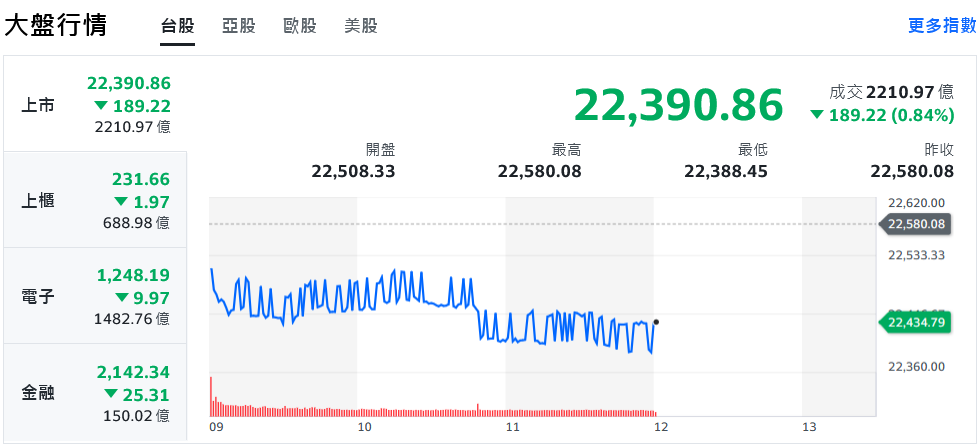Choose the 電子 index row
This screenshot has height=448, width=978.
tap(96, 296)
